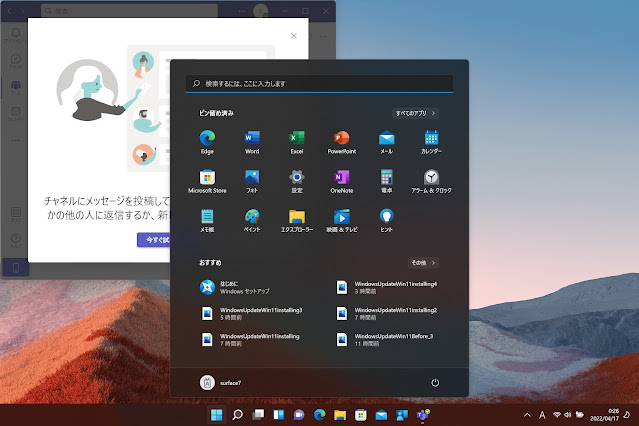The image size is (639, 426).
Task: Open Mail from the taskbar
Action: pos(381,415)
